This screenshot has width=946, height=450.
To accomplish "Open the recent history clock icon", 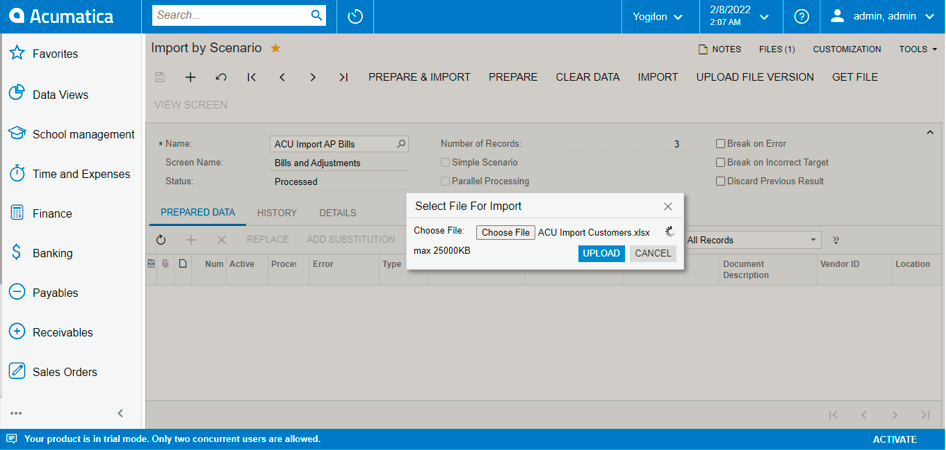I will (355, 16).
